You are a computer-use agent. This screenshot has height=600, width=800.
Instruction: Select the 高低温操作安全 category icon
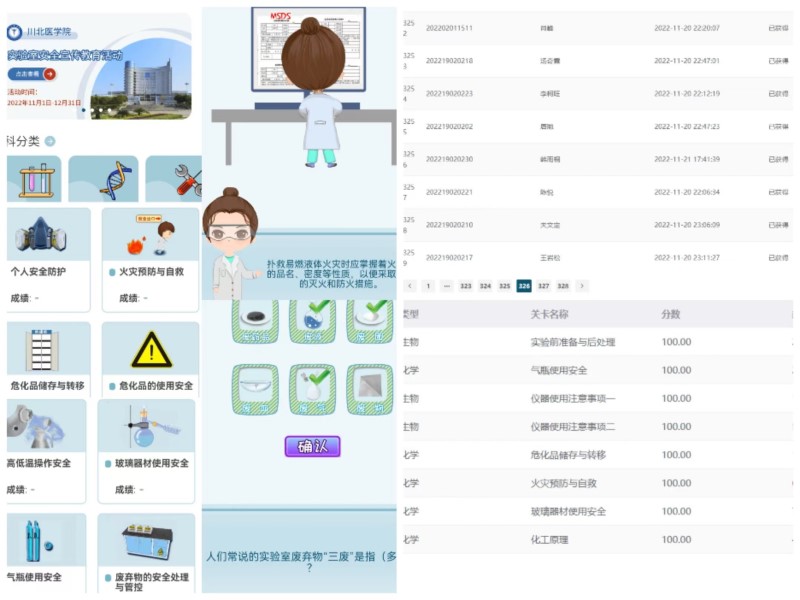pyautogui.click(x=37, y=427)
